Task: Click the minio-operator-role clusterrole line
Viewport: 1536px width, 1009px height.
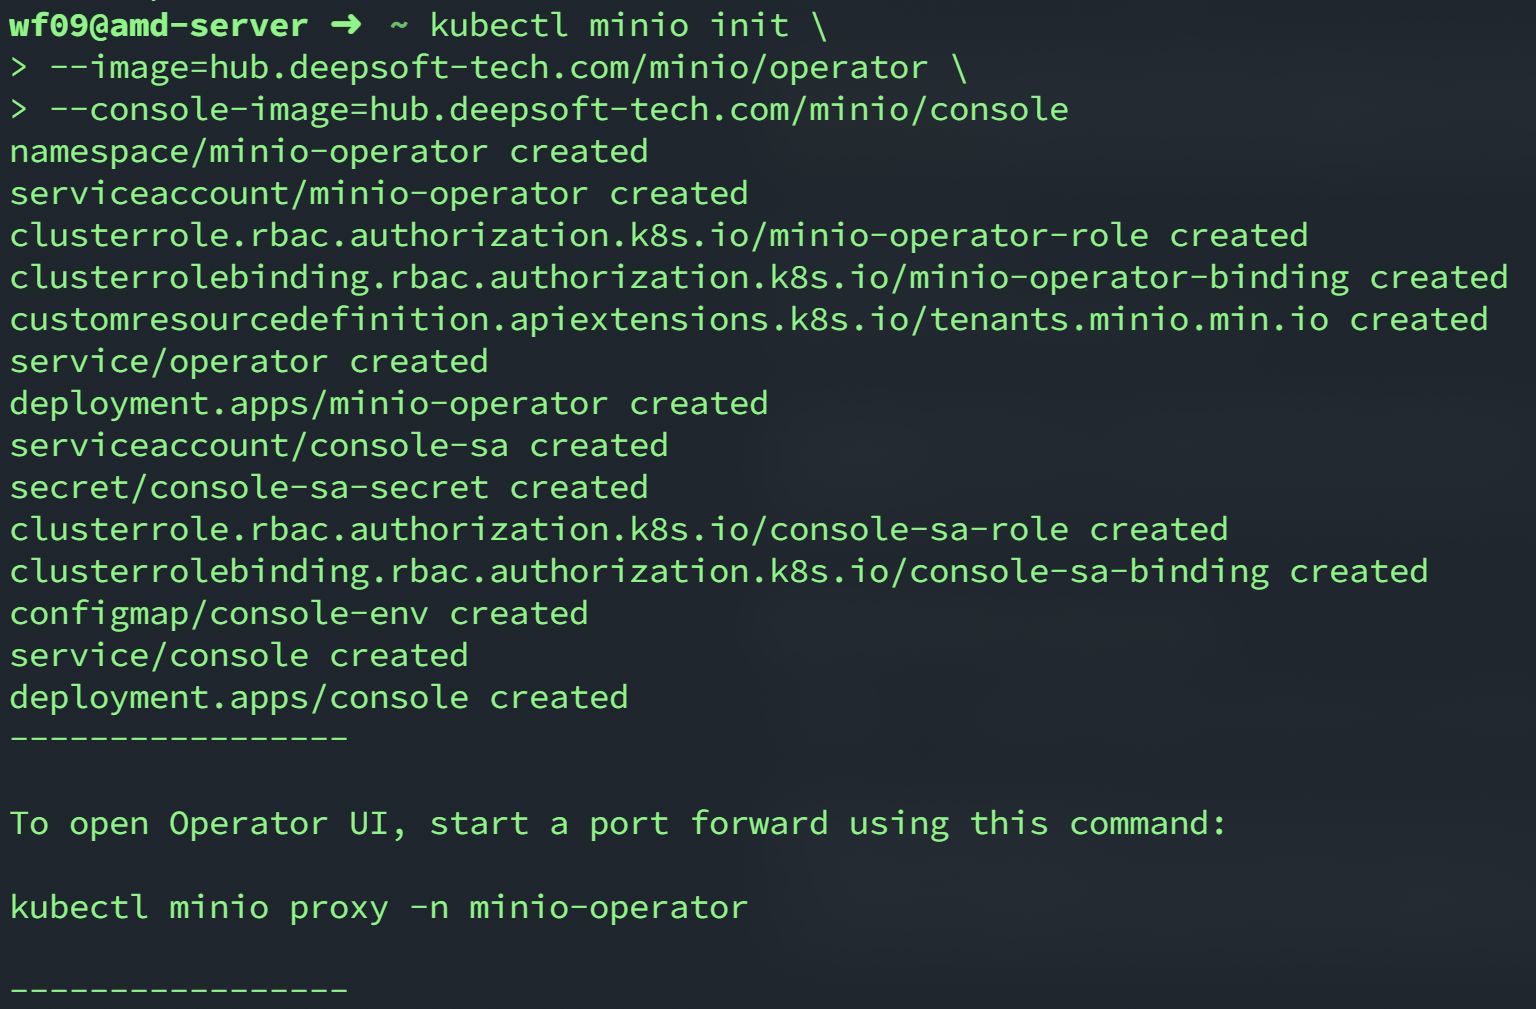Action: pyautogui.click(x=659, y=236)
